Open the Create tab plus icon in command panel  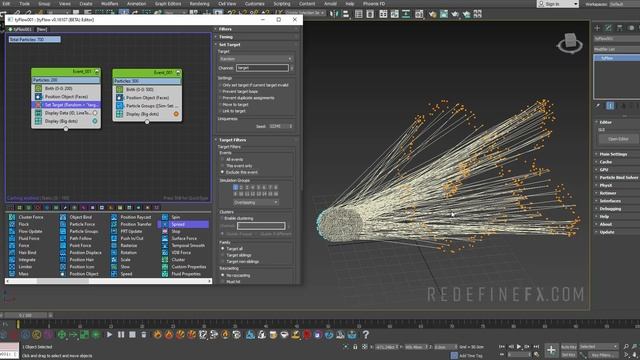597,28
